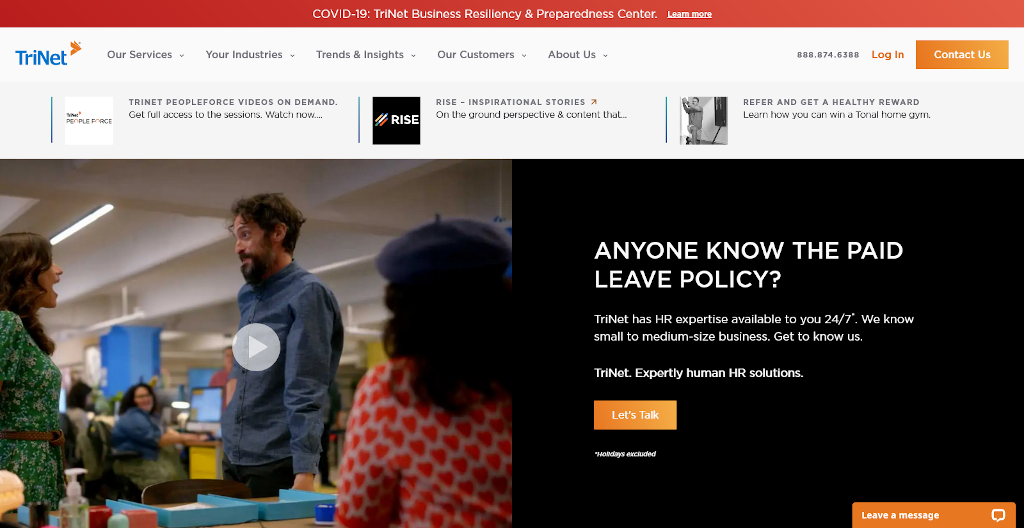
Task: Open the Our Services menu
Action: click(x=139, y=55)
